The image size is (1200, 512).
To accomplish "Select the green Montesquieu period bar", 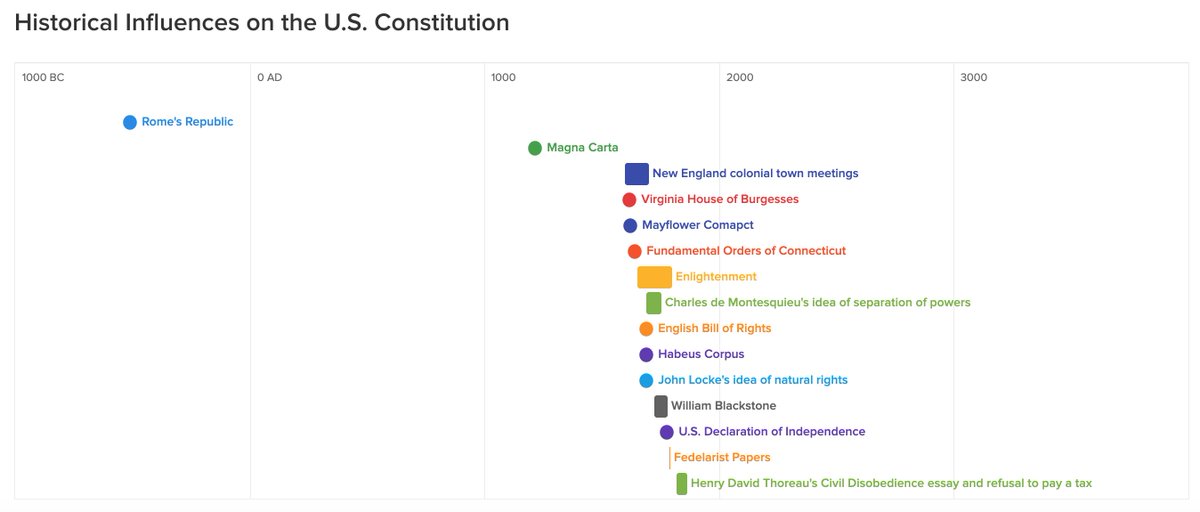I will (x=653, y=303).
